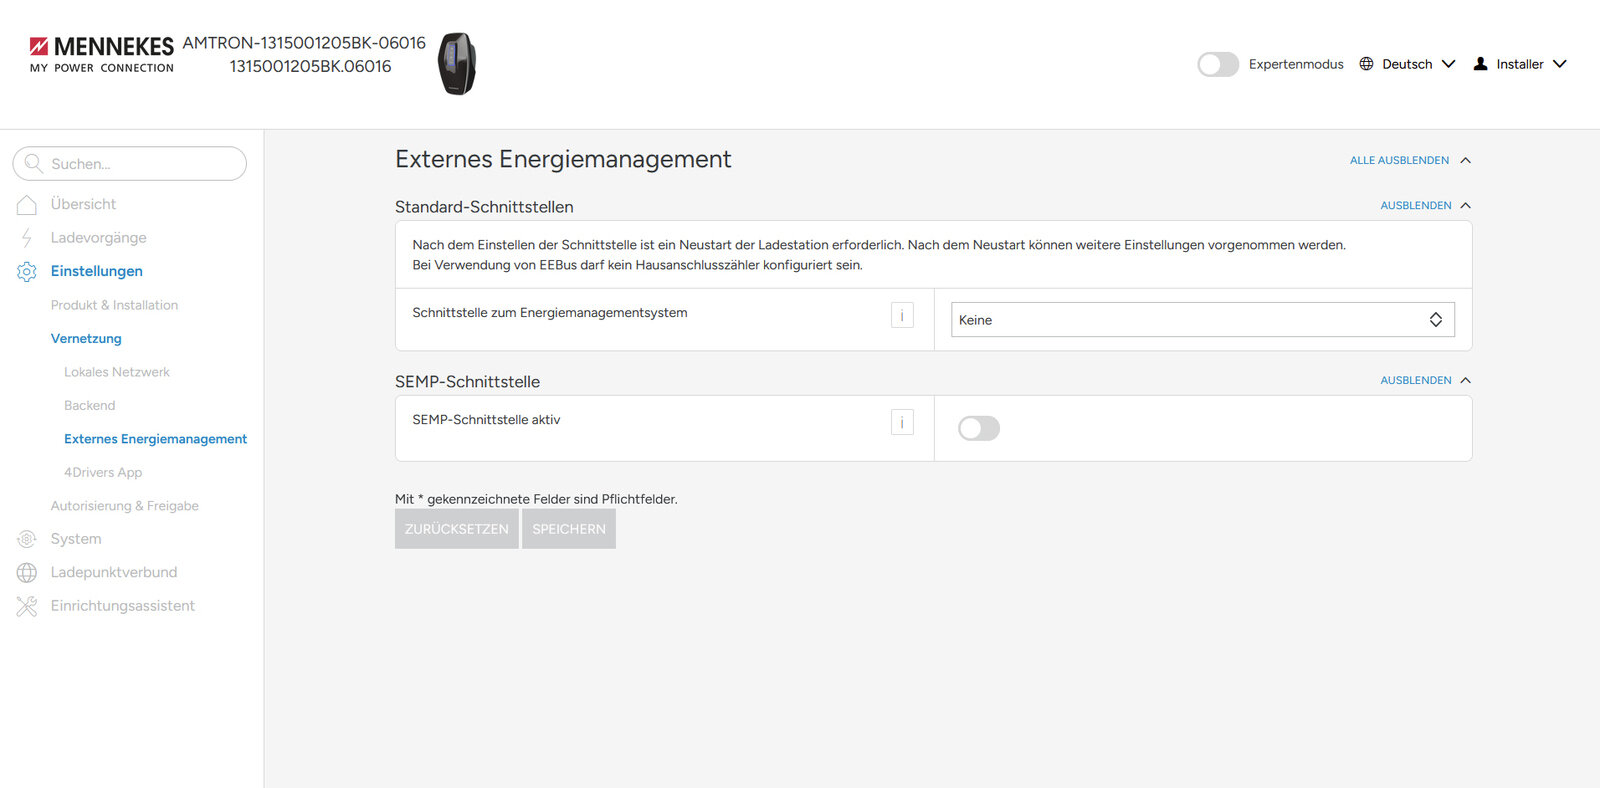Click the Expertenmodus label text

[x=1296, y=64]
